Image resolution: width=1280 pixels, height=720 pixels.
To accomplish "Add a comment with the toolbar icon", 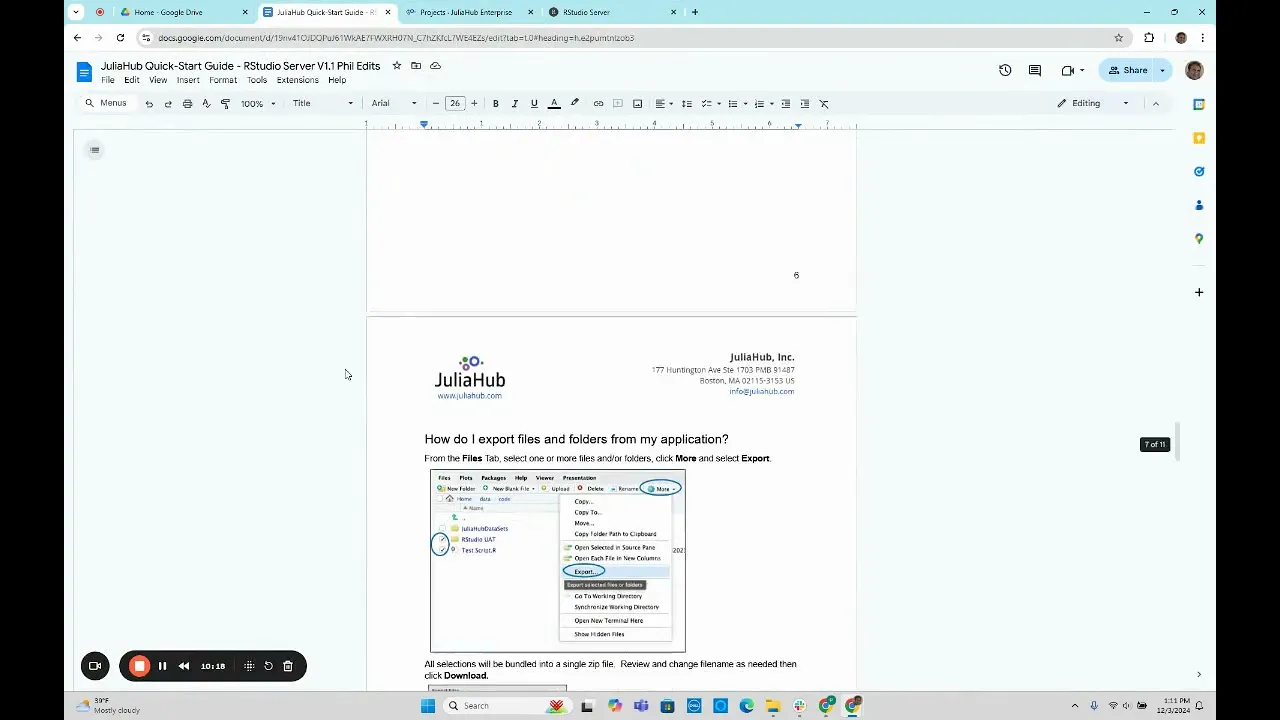I will click(x=618, y=104).
